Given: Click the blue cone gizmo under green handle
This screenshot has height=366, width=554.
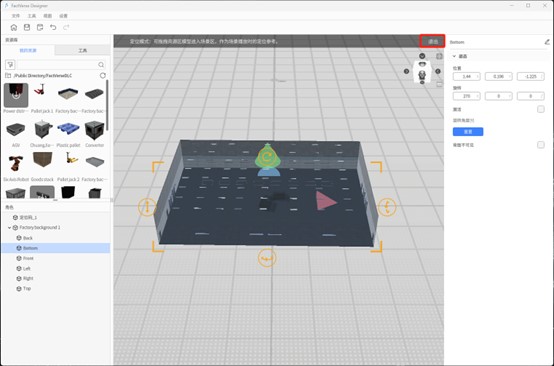Looking at the screenshot, I should (269, 172).
